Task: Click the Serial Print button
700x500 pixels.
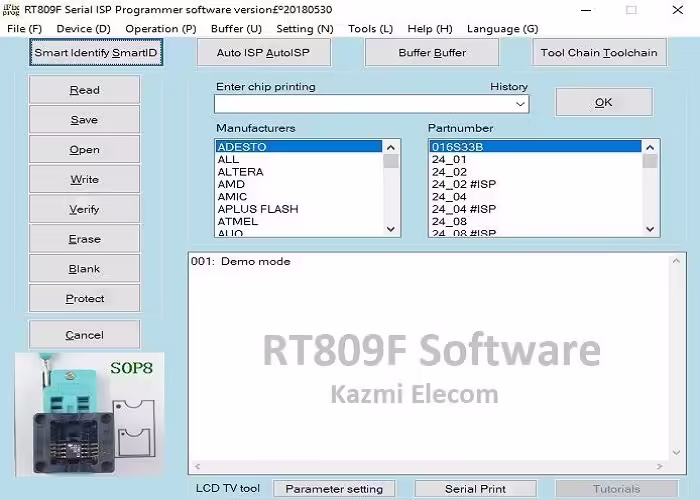Action: tap(475, 489)
